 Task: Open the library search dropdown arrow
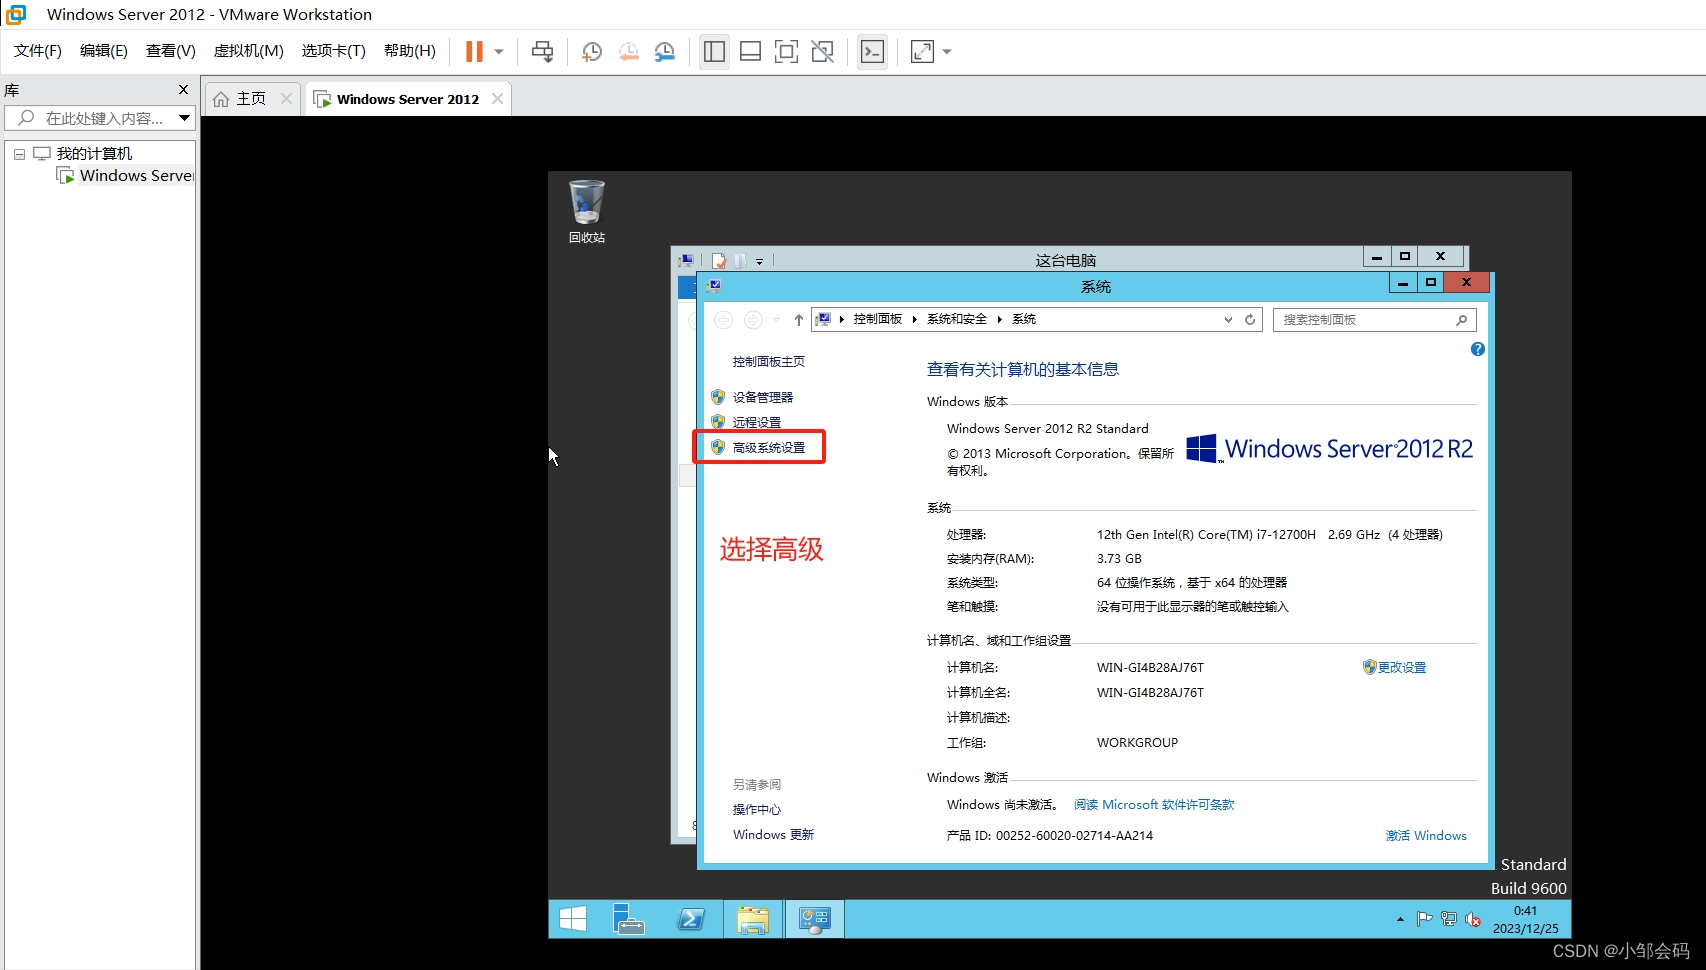pos(185,118)
